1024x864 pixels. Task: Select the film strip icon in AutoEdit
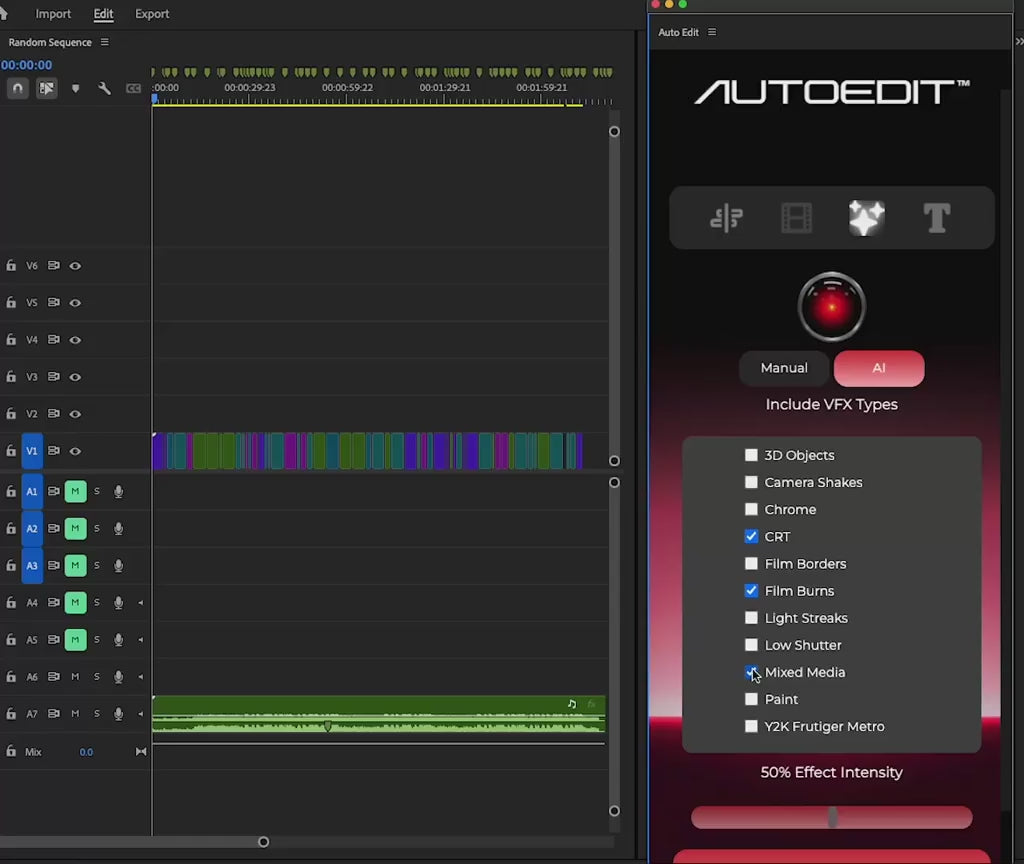796,217
